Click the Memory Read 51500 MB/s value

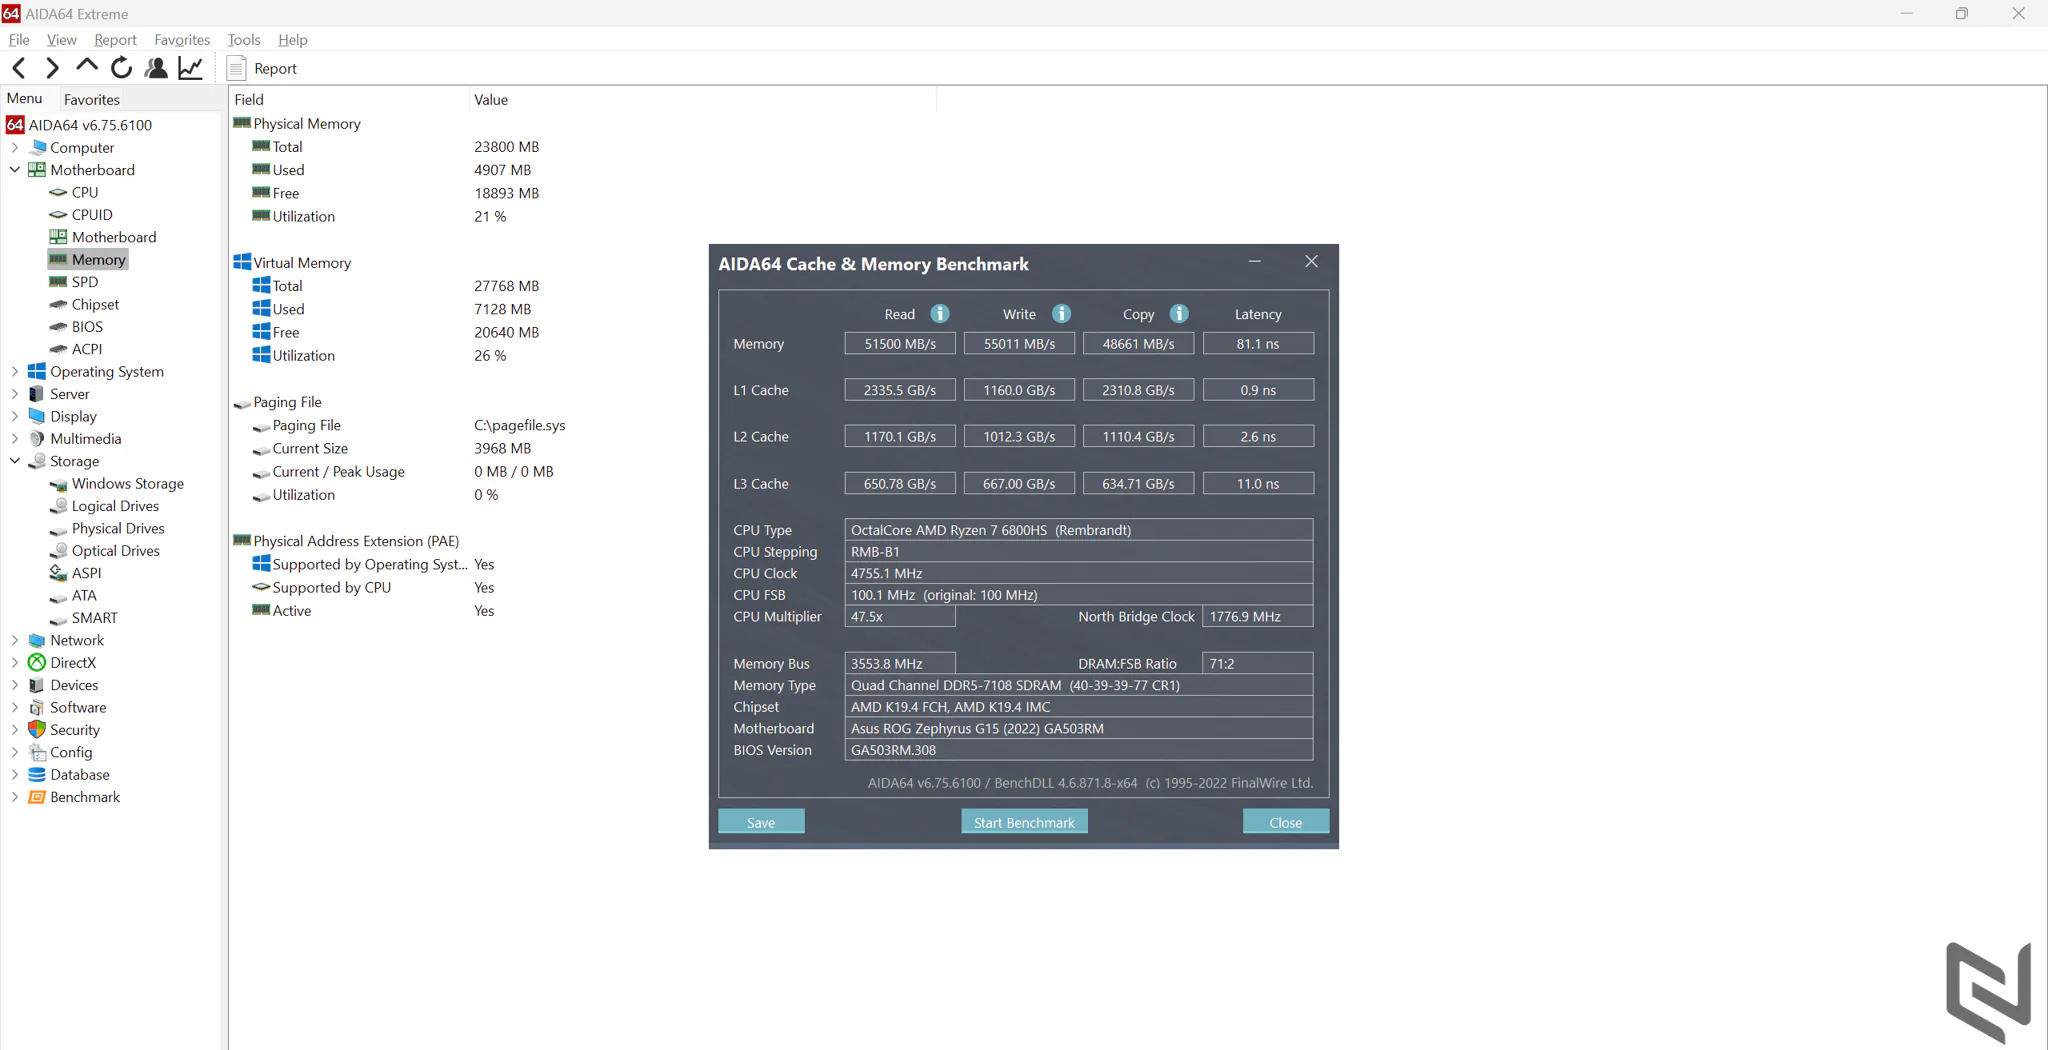point(900,344)
